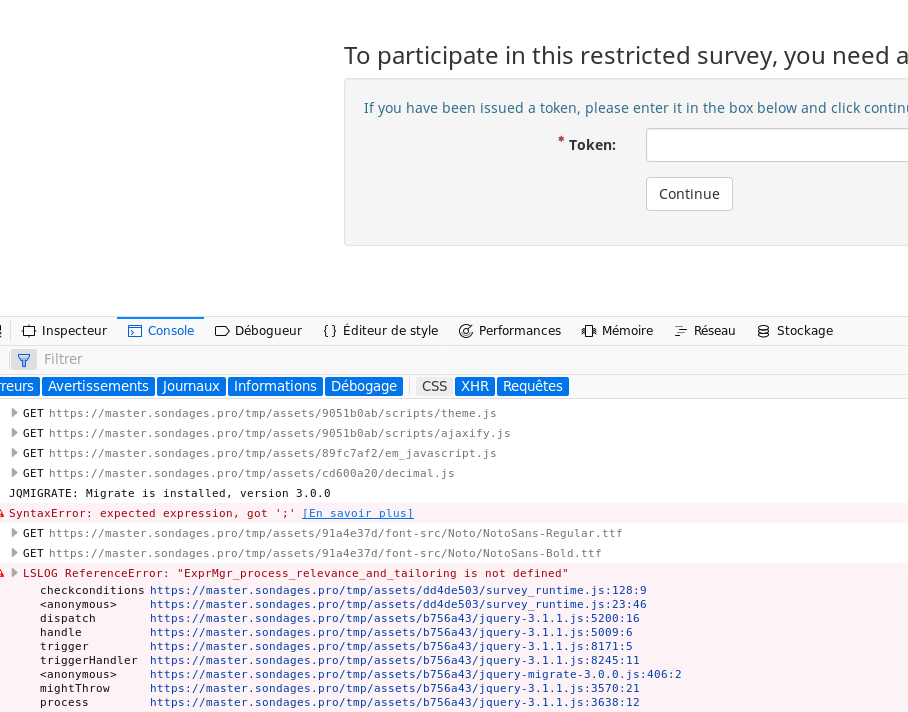Click the Débogueur tab icon
This screenshot has width=908, height=712.
[x=222, y=331]
